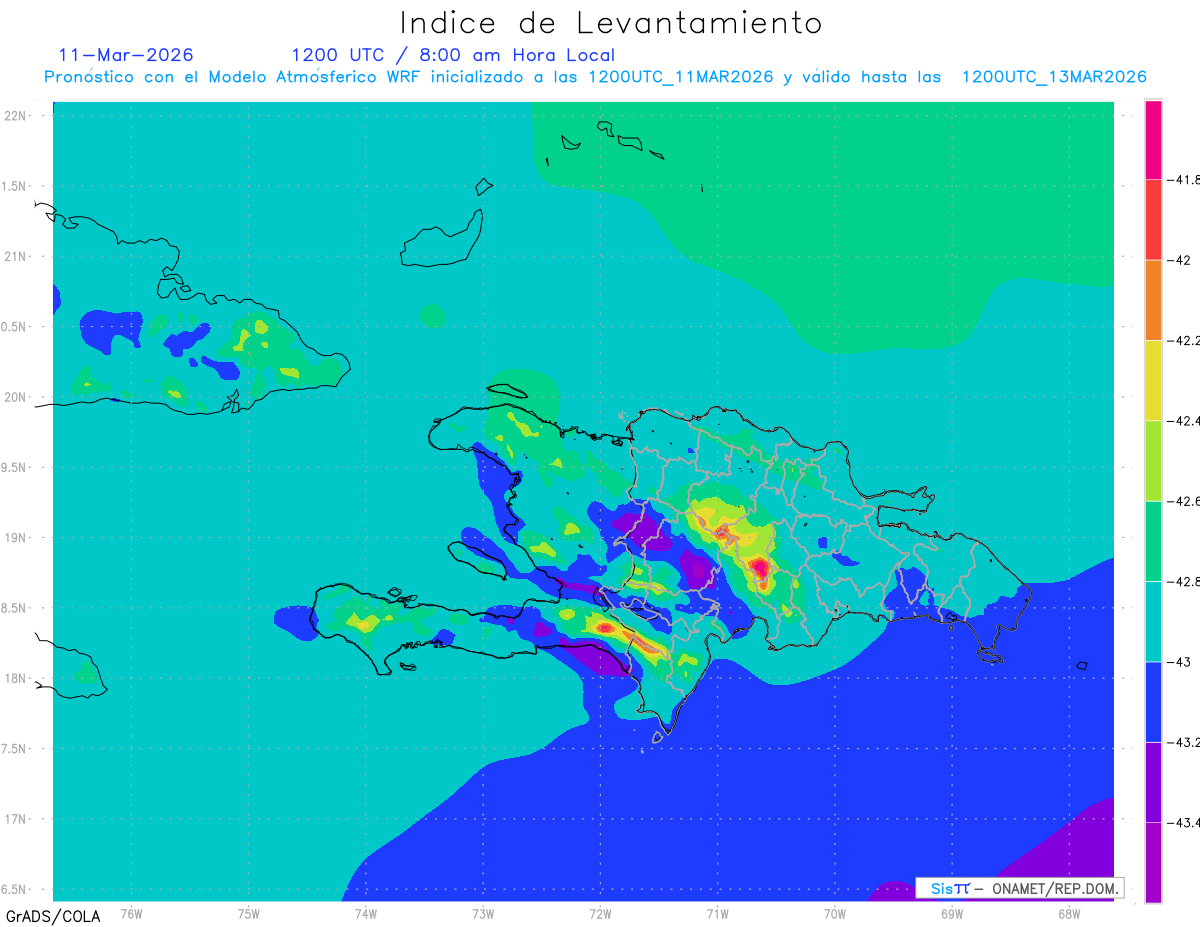
Task: Click the longitude label "76W"
Action: [x=131, y=914]
